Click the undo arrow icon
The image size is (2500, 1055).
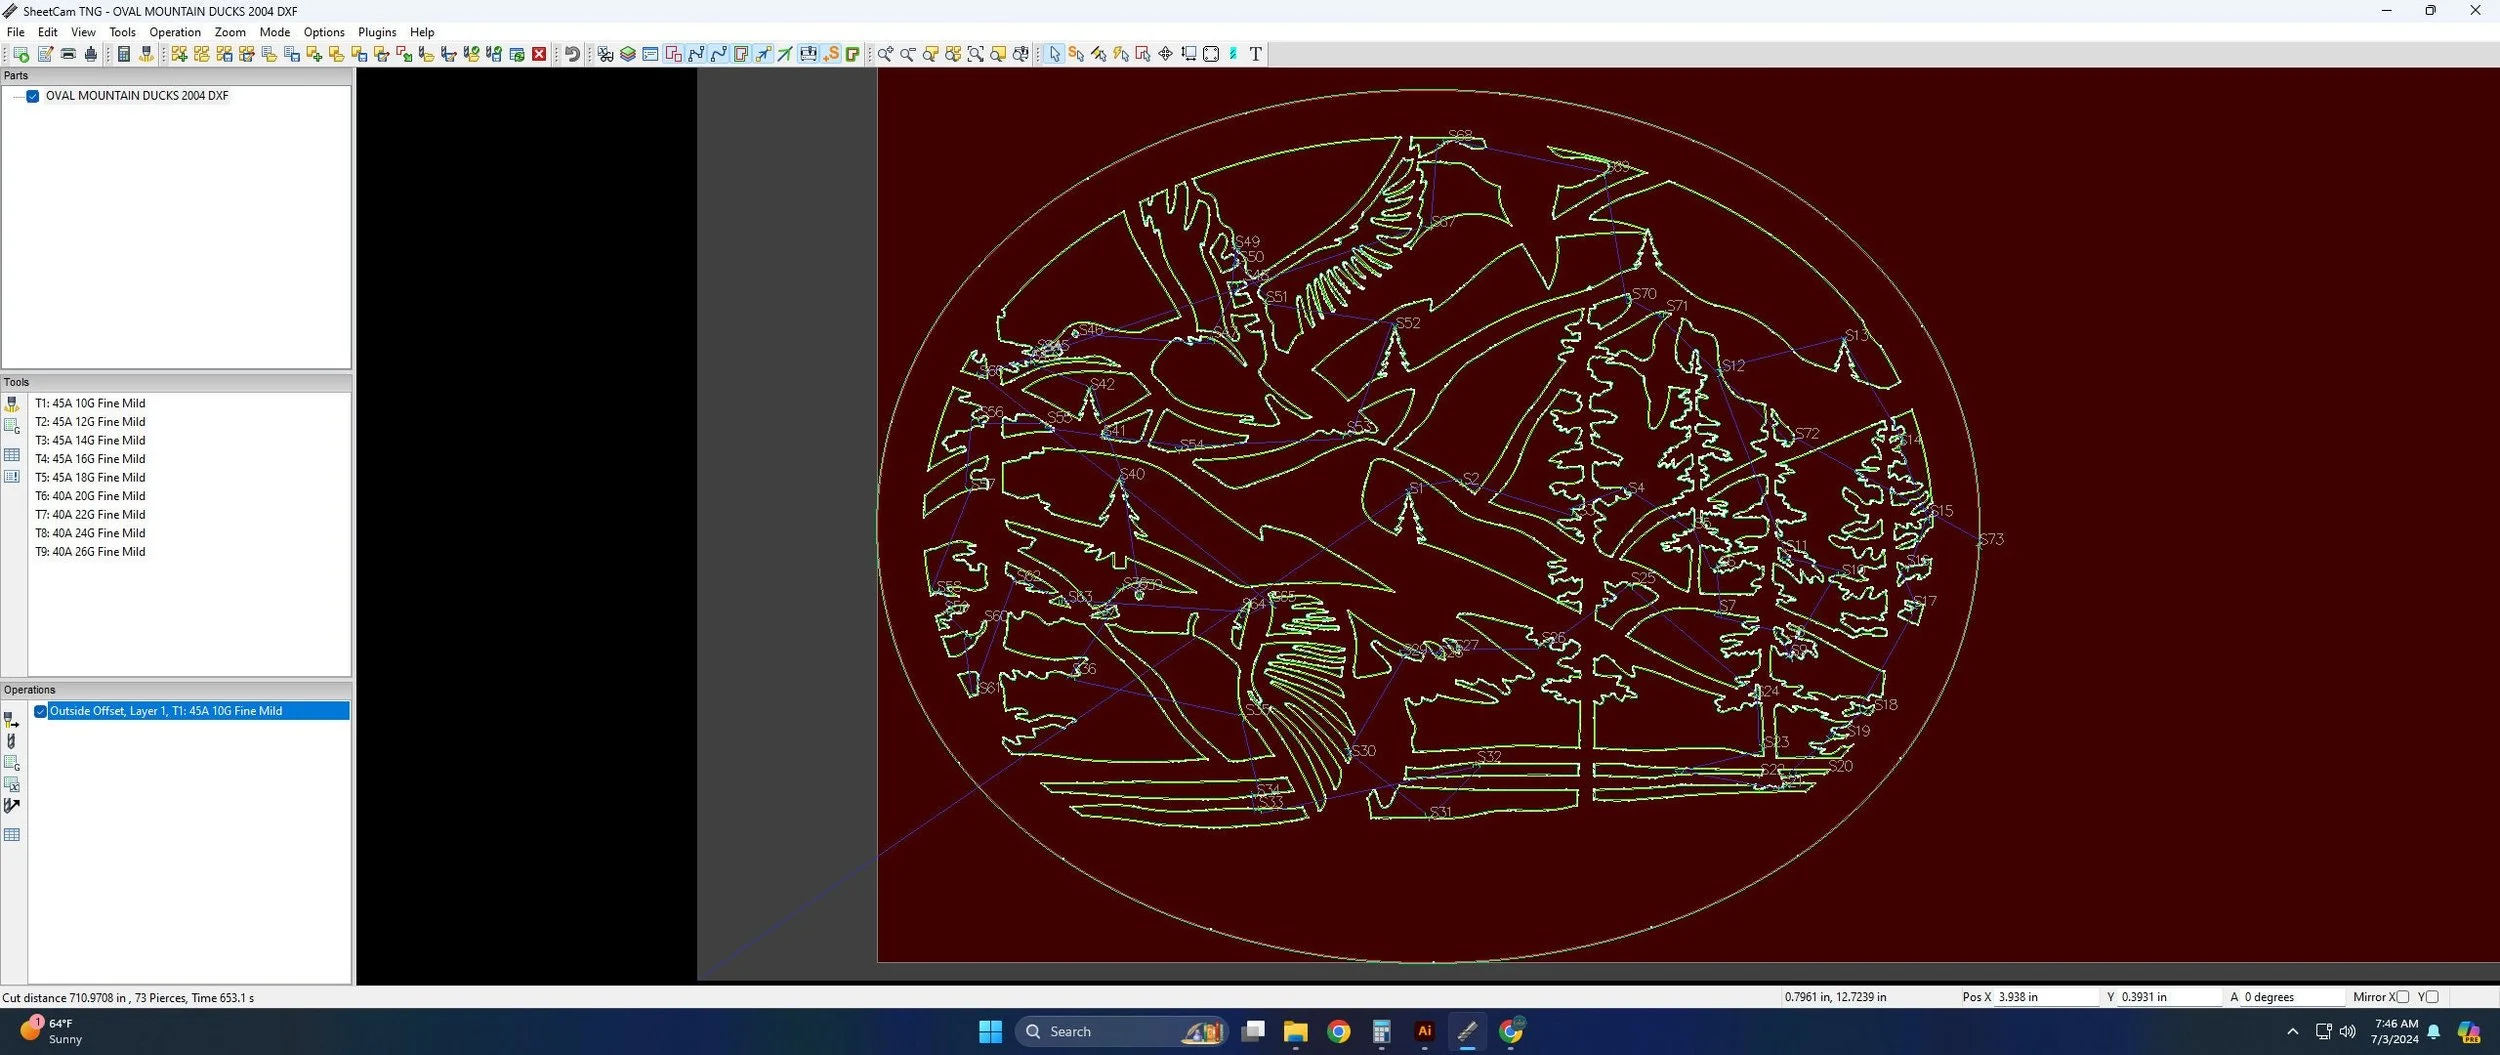(572, 54)
